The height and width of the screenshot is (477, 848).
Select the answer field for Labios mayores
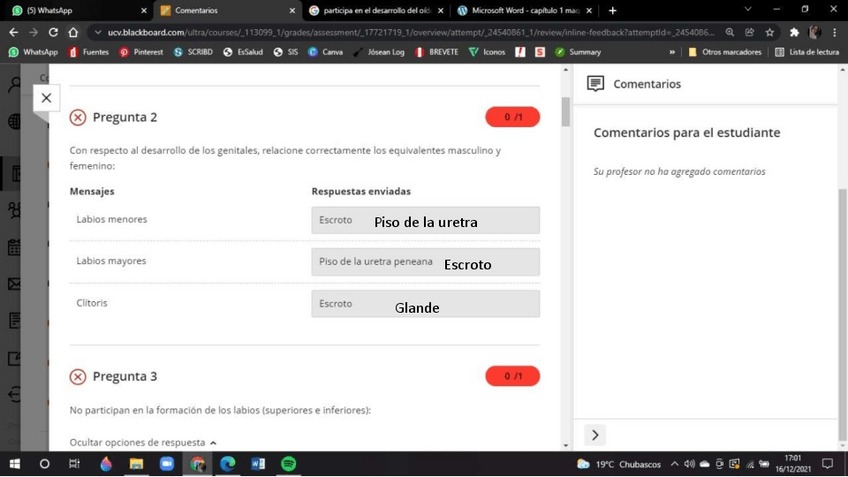[x=425, y=262]
